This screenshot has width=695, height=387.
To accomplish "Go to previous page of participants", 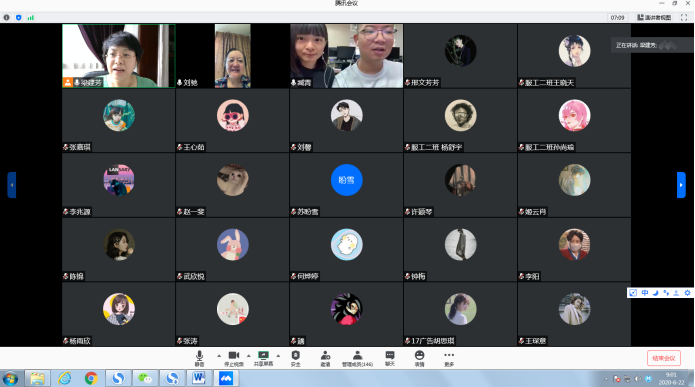I will pos(12,185).
